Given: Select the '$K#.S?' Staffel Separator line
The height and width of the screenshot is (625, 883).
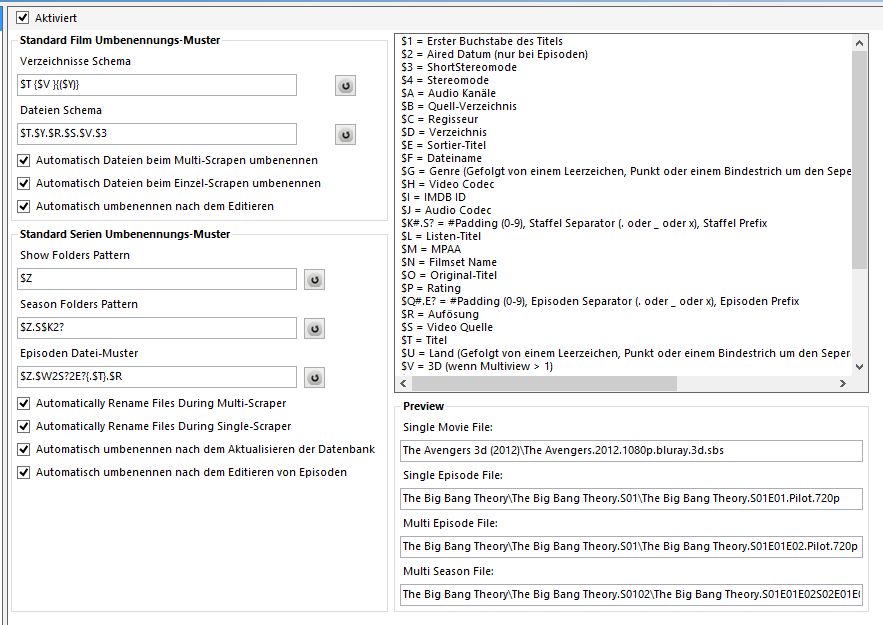Looking at the screenshot, I should 585,223.
